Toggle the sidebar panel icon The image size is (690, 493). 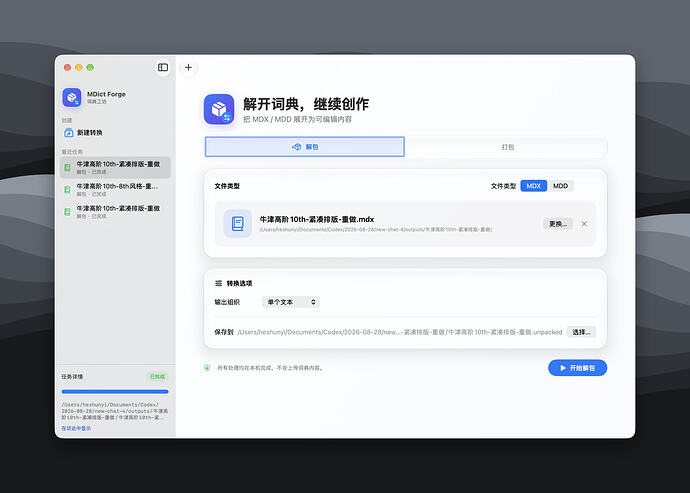pos(163,67)
